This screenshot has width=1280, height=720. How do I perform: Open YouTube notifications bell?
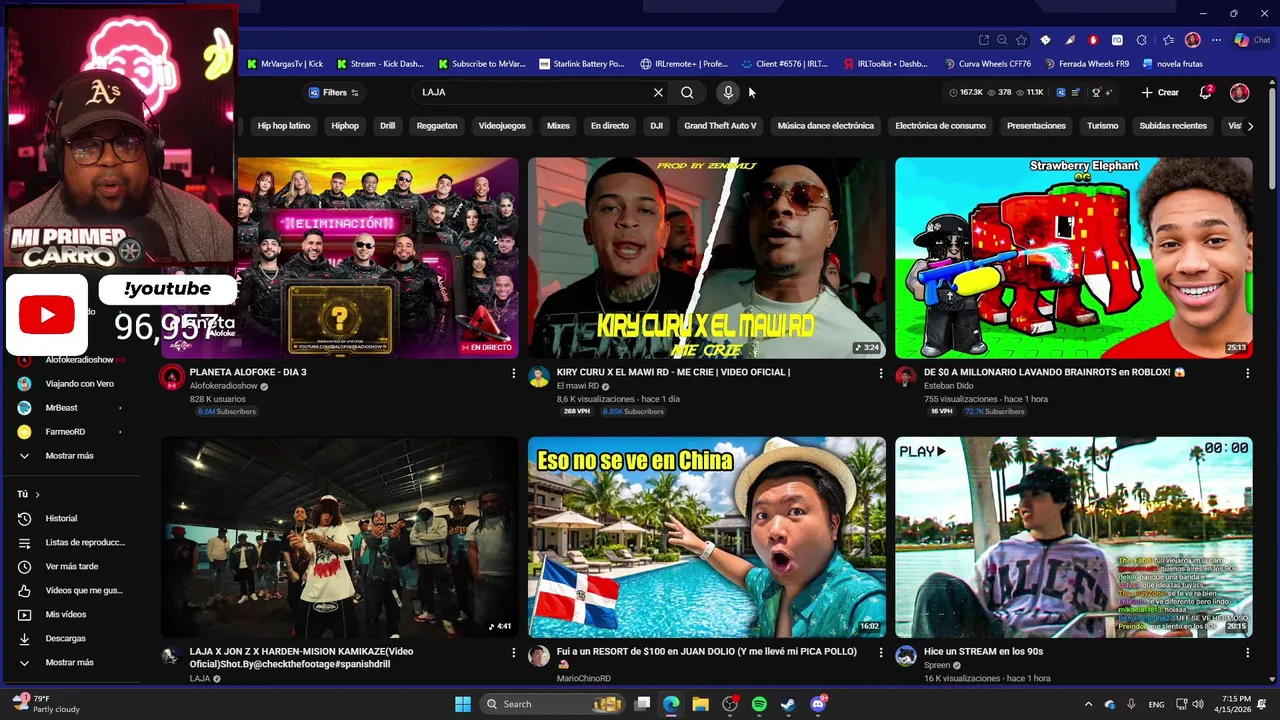click(x=1206, y=92)
